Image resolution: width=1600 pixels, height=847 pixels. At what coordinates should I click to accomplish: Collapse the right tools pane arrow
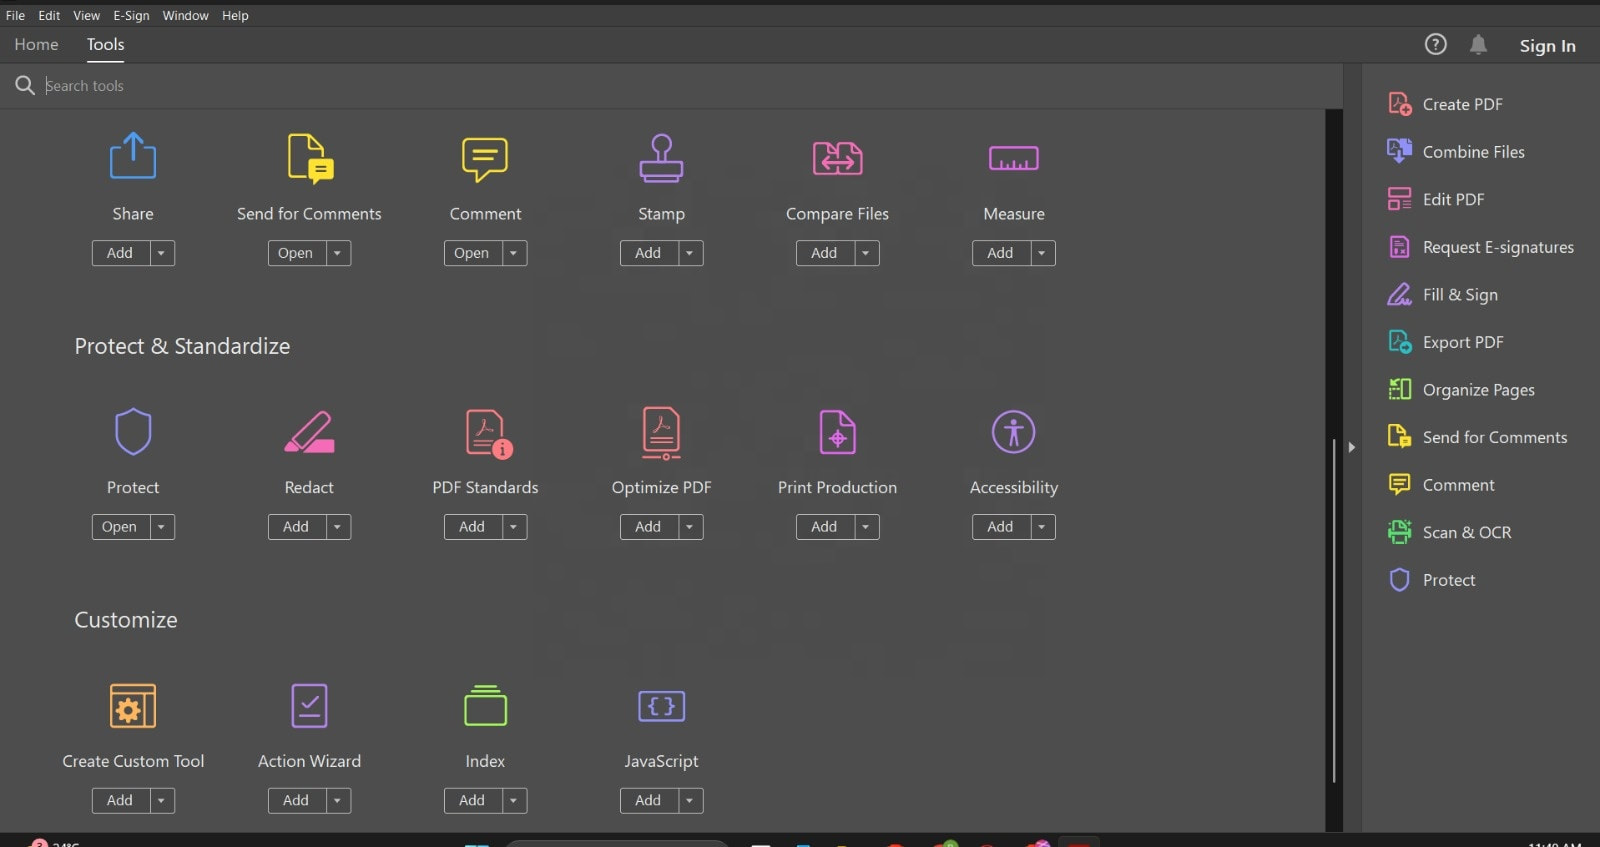[1351, 447]
